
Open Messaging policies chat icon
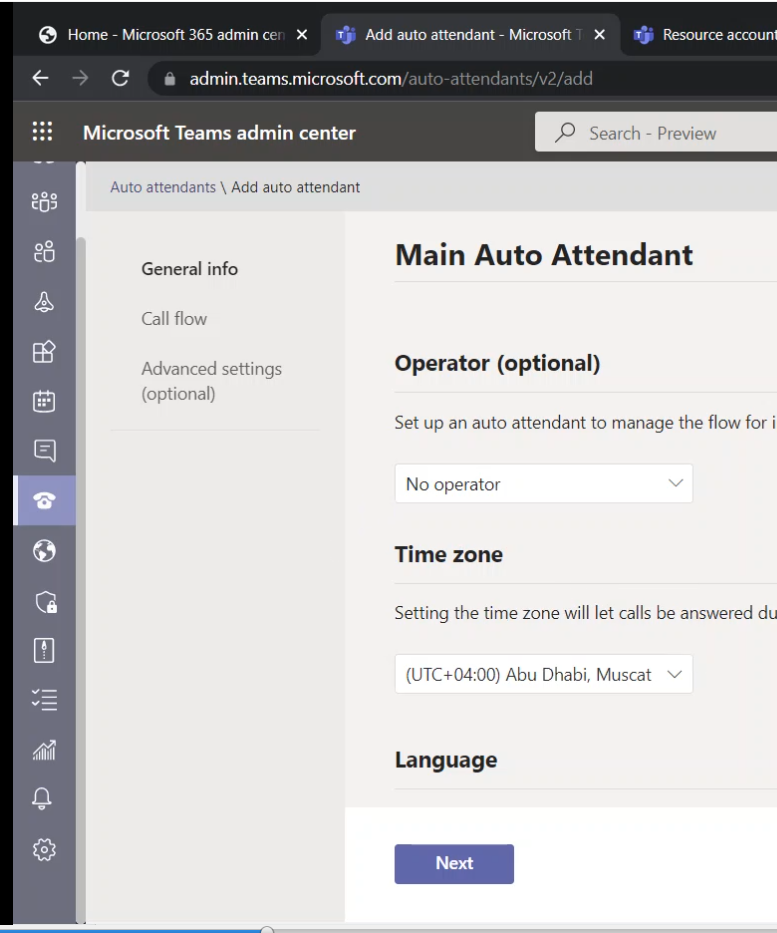tap(44, 451)
